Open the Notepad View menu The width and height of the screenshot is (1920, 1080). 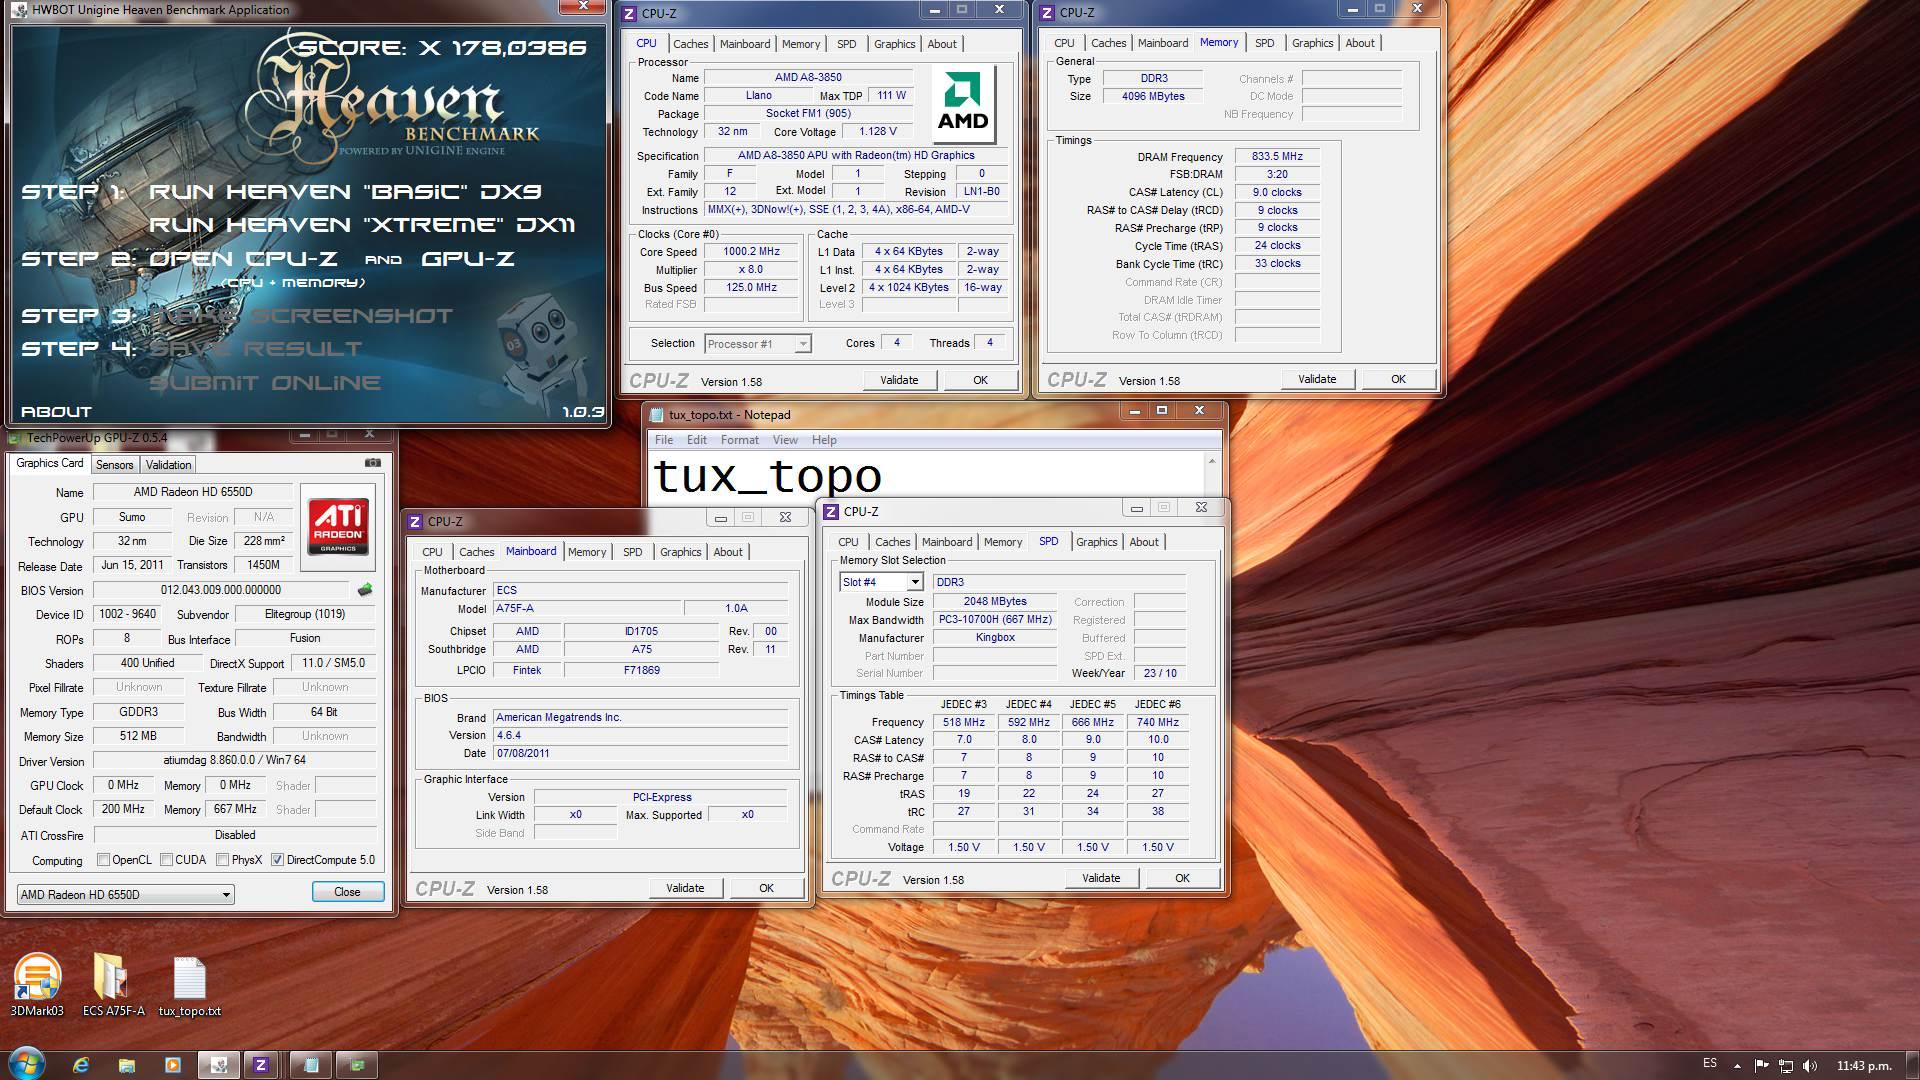coord(785,440)
